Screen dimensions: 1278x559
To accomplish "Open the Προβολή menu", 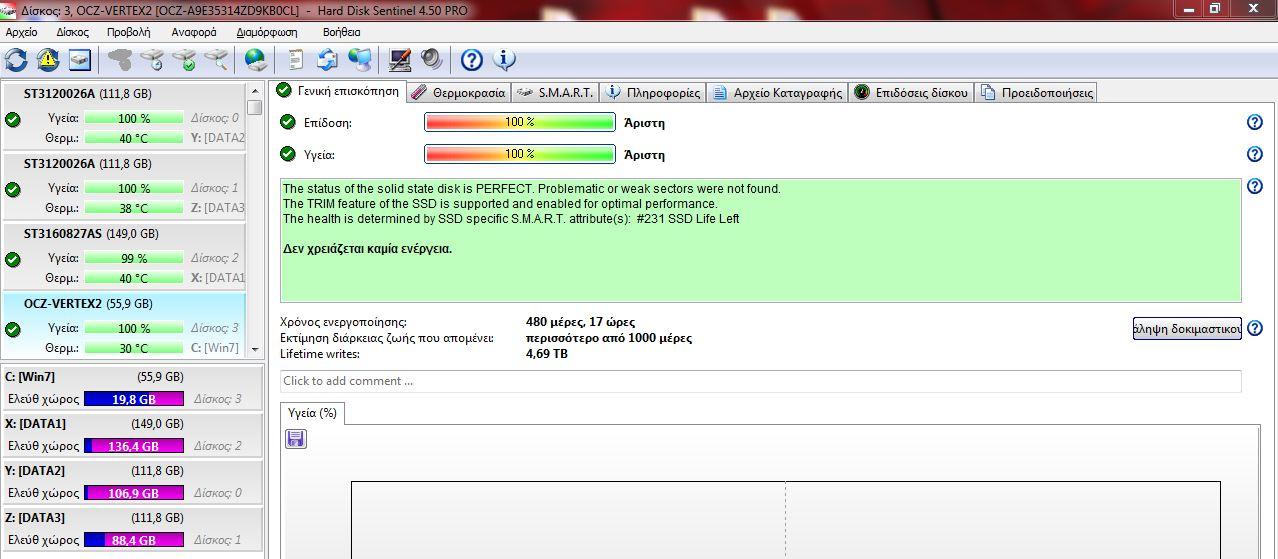I will (128, 32).
